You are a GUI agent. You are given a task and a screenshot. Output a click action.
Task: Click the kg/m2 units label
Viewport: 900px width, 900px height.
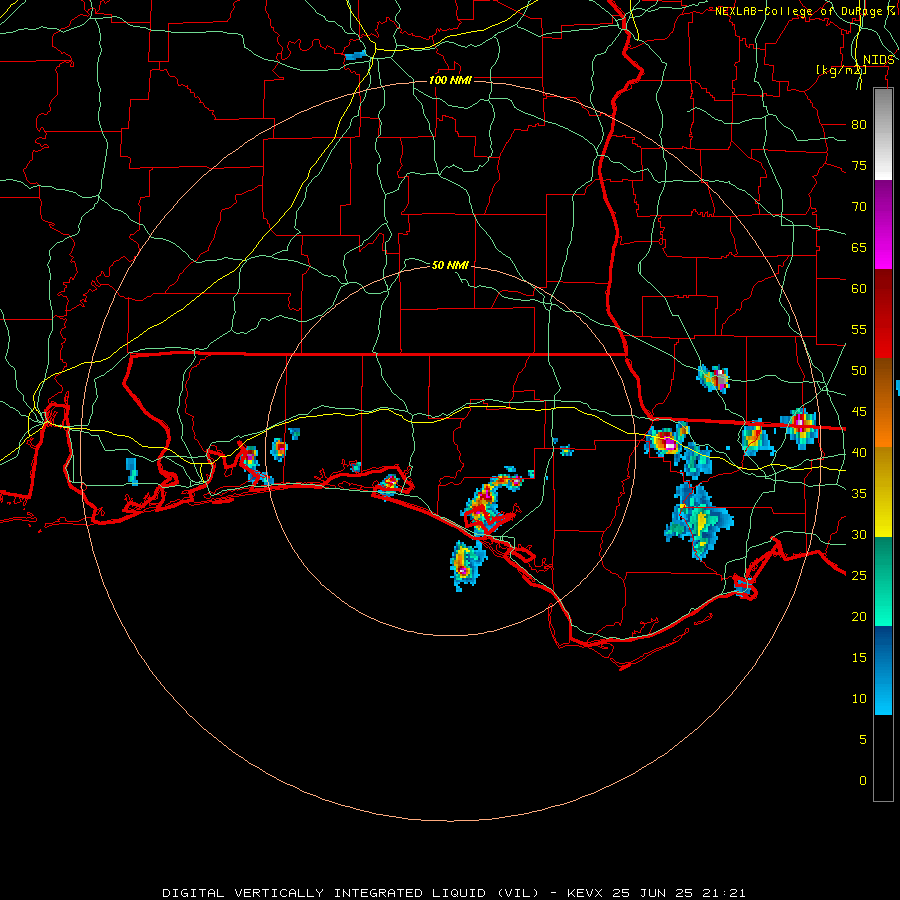coord(841,70)
